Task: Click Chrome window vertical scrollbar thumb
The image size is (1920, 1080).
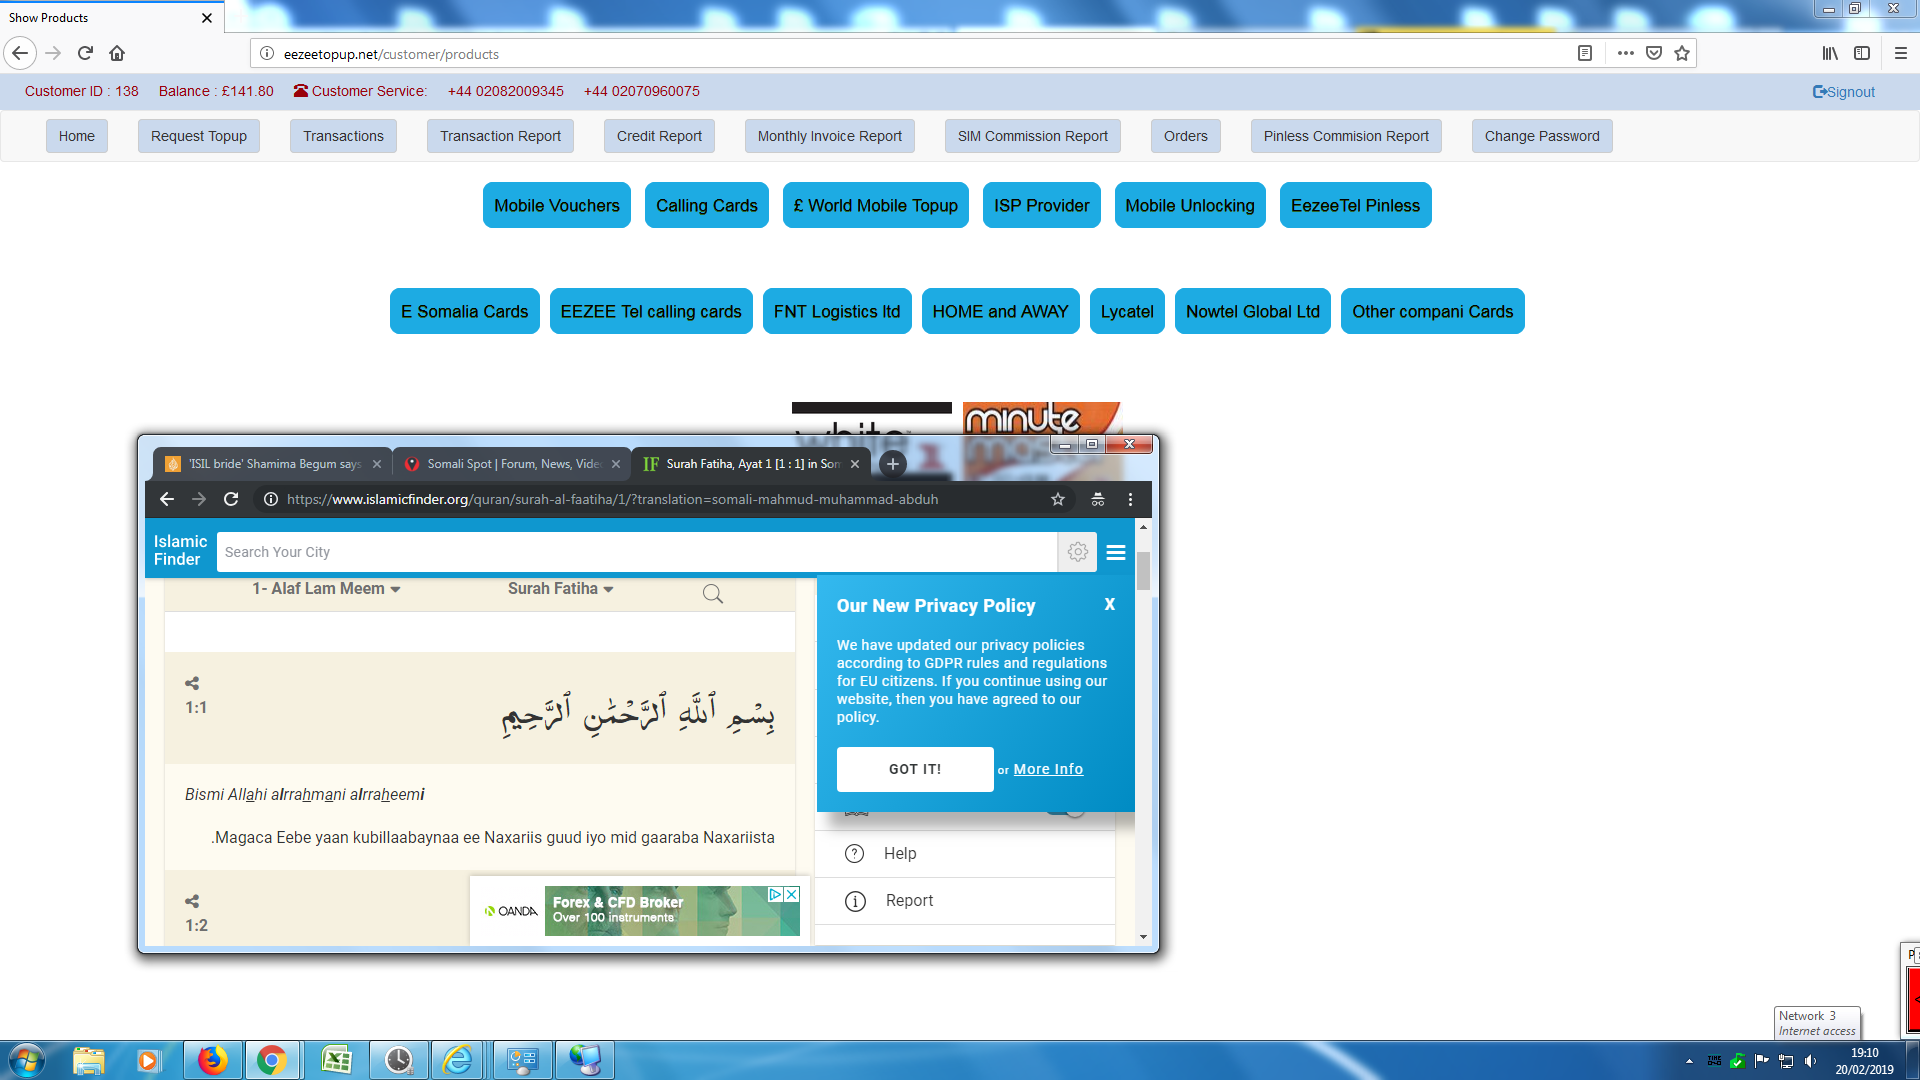Action: pyautogui.click(x=1143, y=571)
